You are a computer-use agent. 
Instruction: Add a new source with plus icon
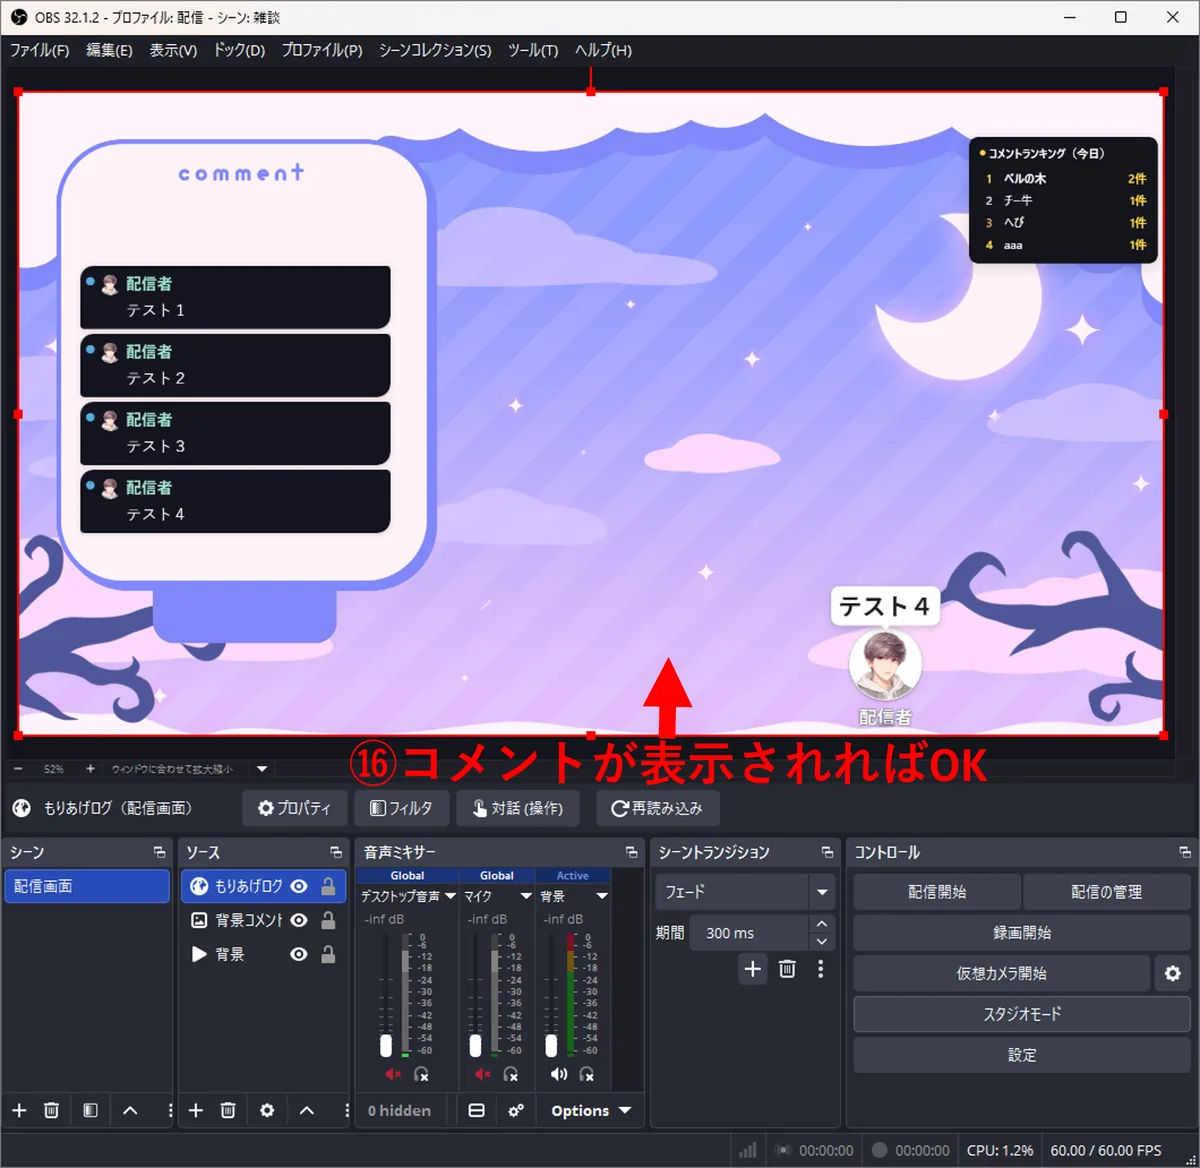click(x=196, y=1110)
